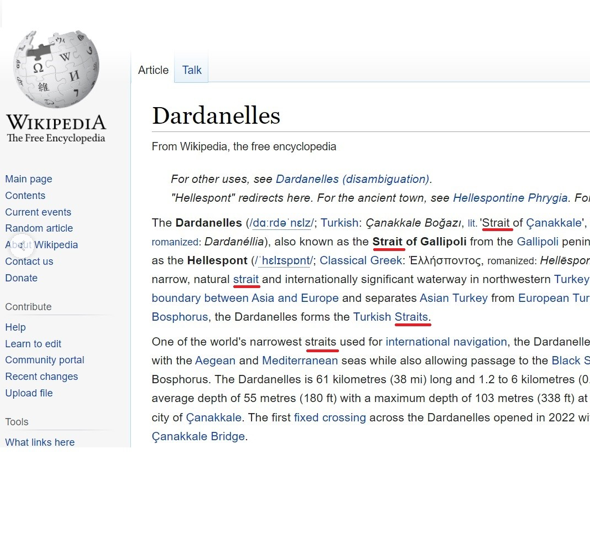590x534 pixels.
Task: Switch to the Talk tab
Action: point(192,70)
